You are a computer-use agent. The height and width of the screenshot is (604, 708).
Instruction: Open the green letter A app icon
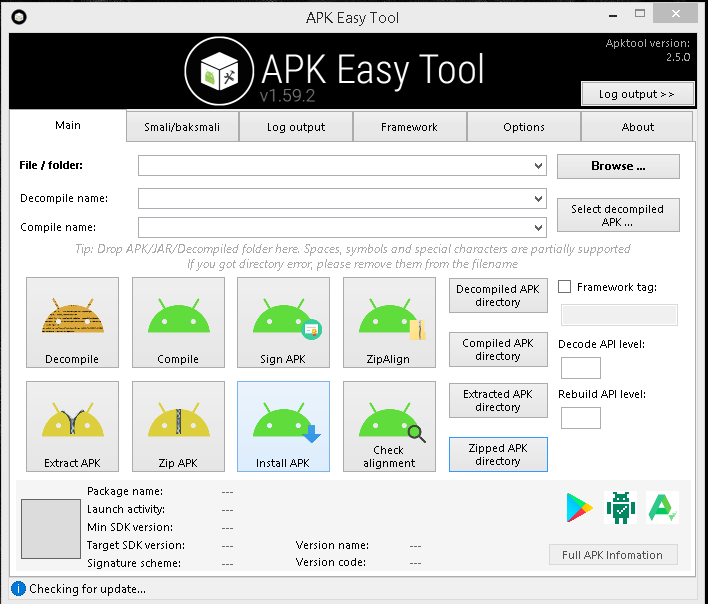662,507
